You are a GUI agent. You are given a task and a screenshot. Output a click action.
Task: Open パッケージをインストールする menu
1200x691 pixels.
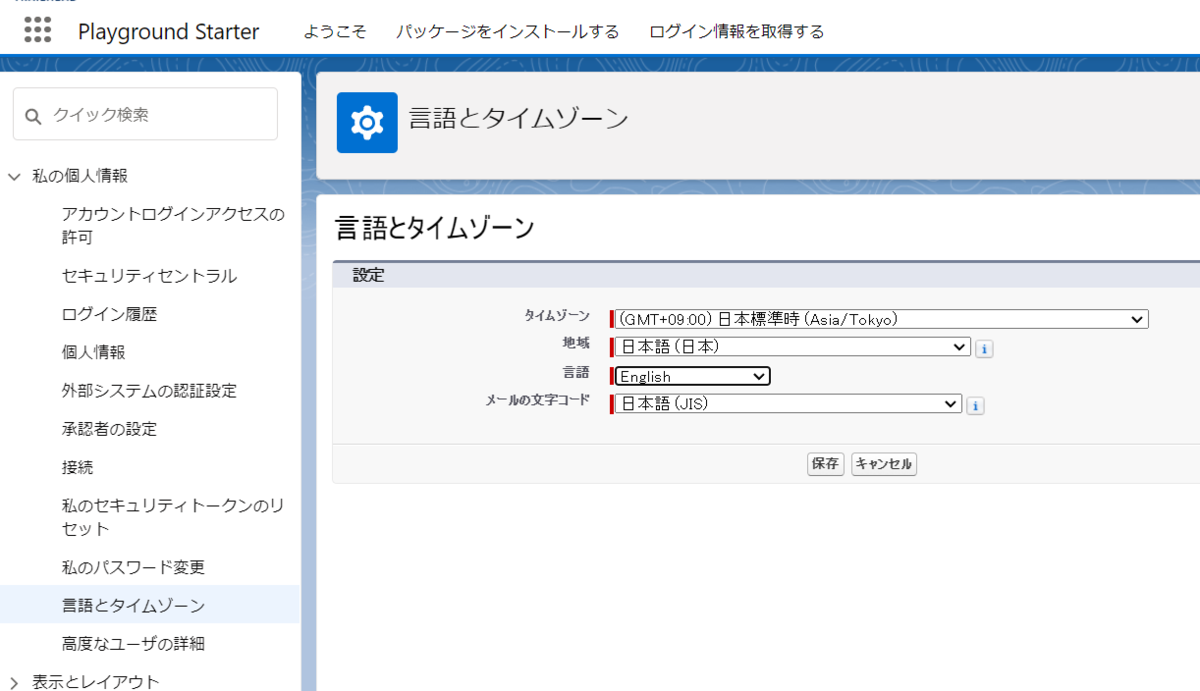(506, 31)
